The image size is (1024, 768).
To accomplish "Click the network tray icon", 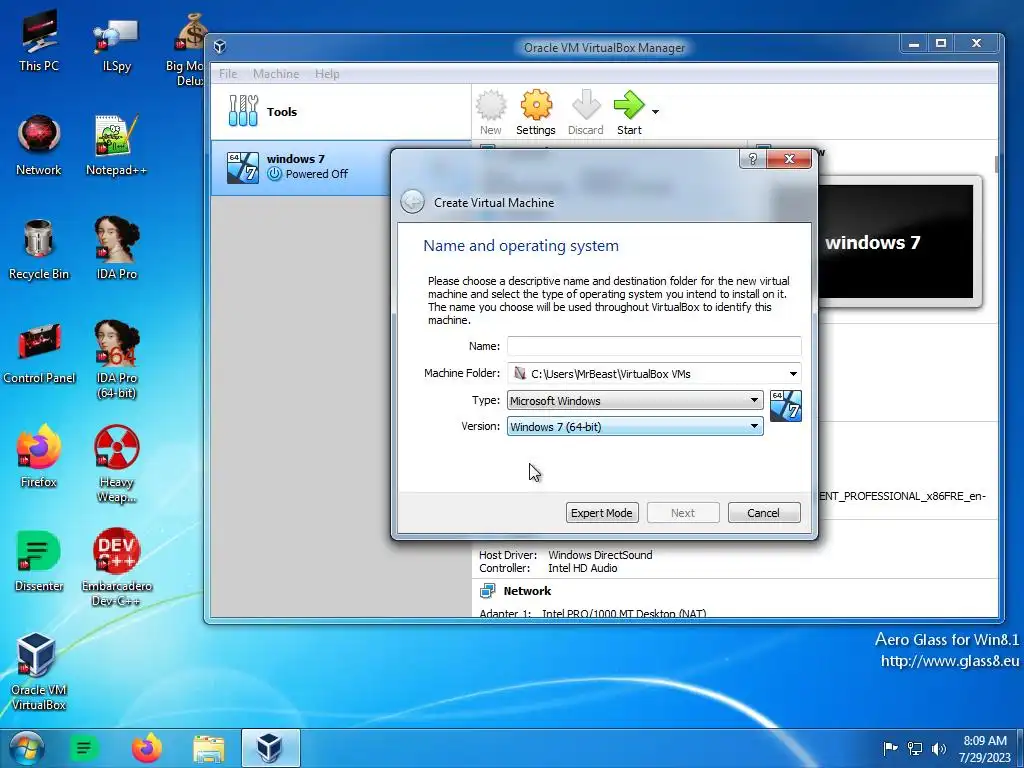I will (915, 748).
